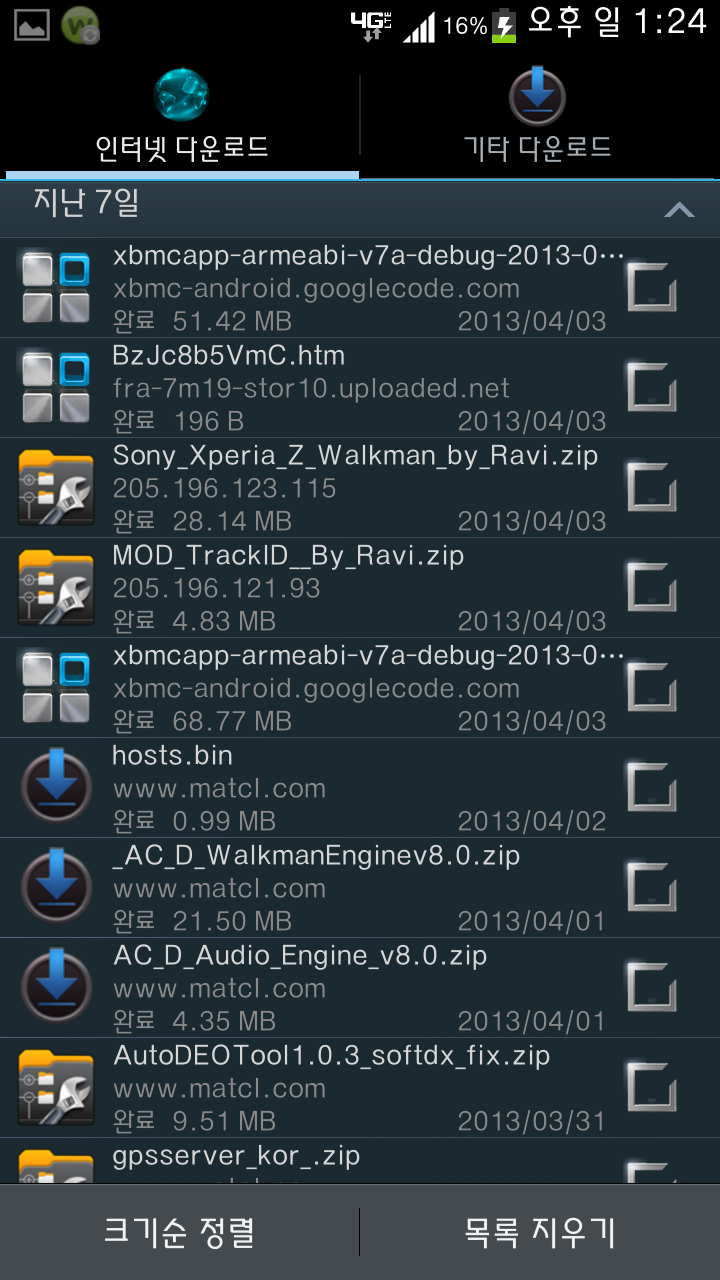Collapse the 지난 7일 section arrow
The width and height of the screenshot is (720, 1280).
(679, 210)
